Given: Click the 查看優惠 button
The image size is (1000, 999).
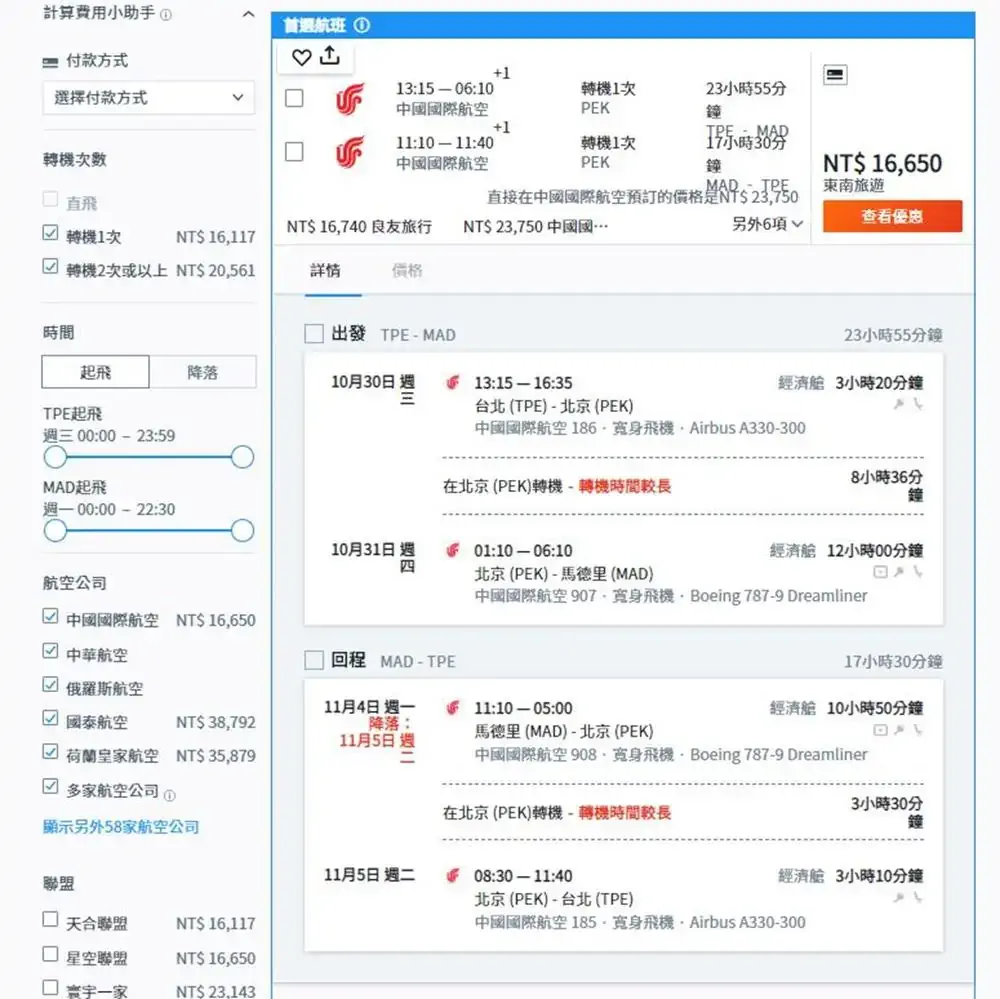Looking at the screenshot, I should point(892,216).
